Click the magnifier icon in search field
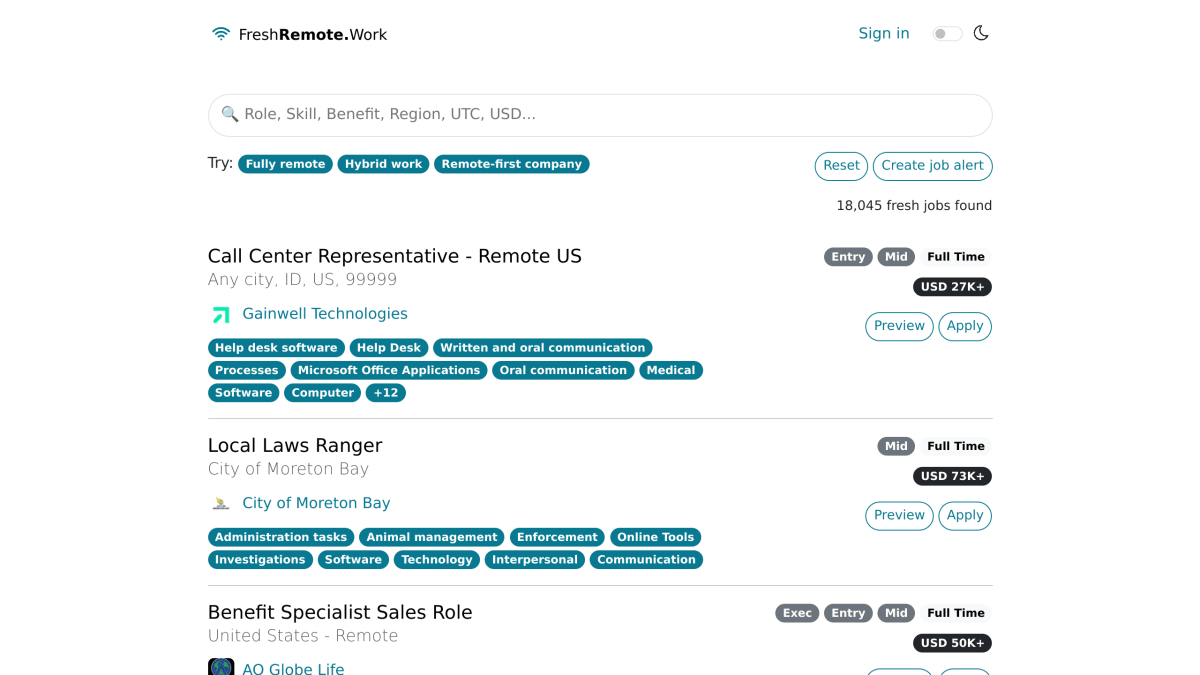Viewport: 1200px width, 675px height. [230, 114]
